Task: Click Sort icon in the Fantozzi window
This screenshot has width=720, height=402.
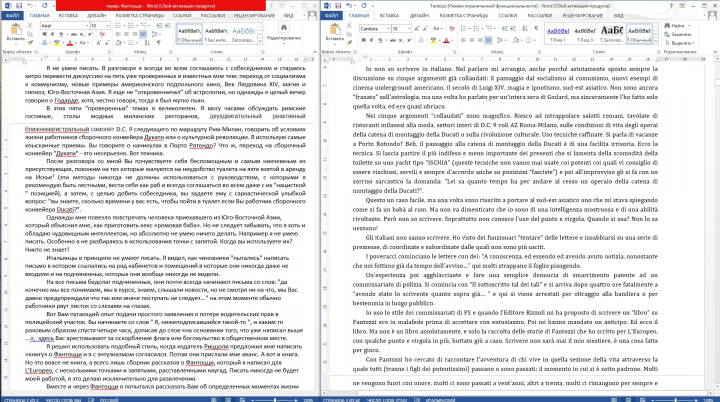Action: [525, 28]
